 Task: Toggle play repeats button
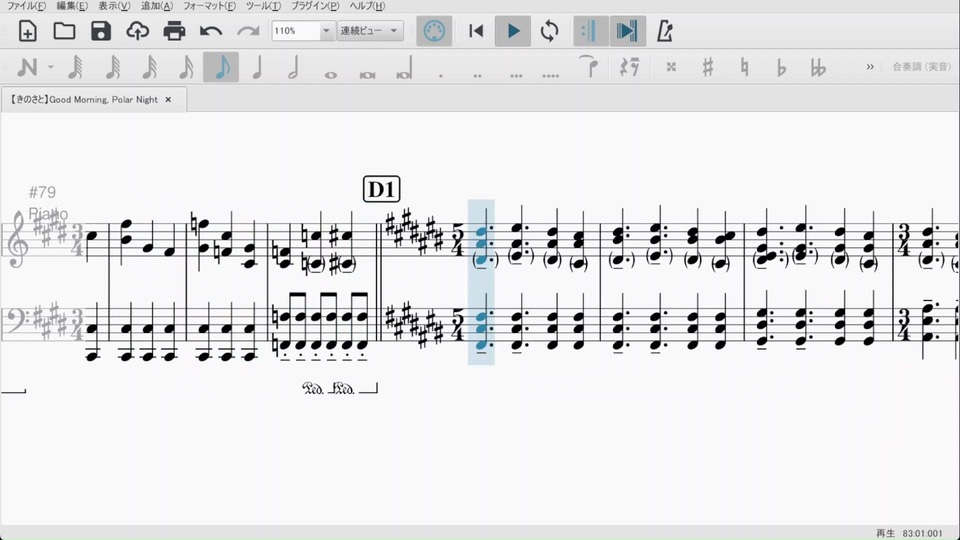point(591,31)
